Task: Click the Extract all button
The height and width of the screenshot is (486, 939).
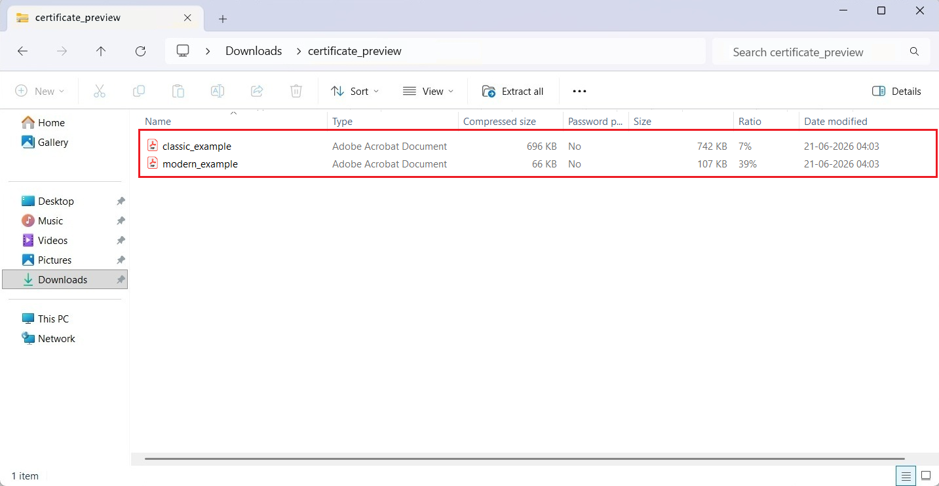Action: pos(513,91)
